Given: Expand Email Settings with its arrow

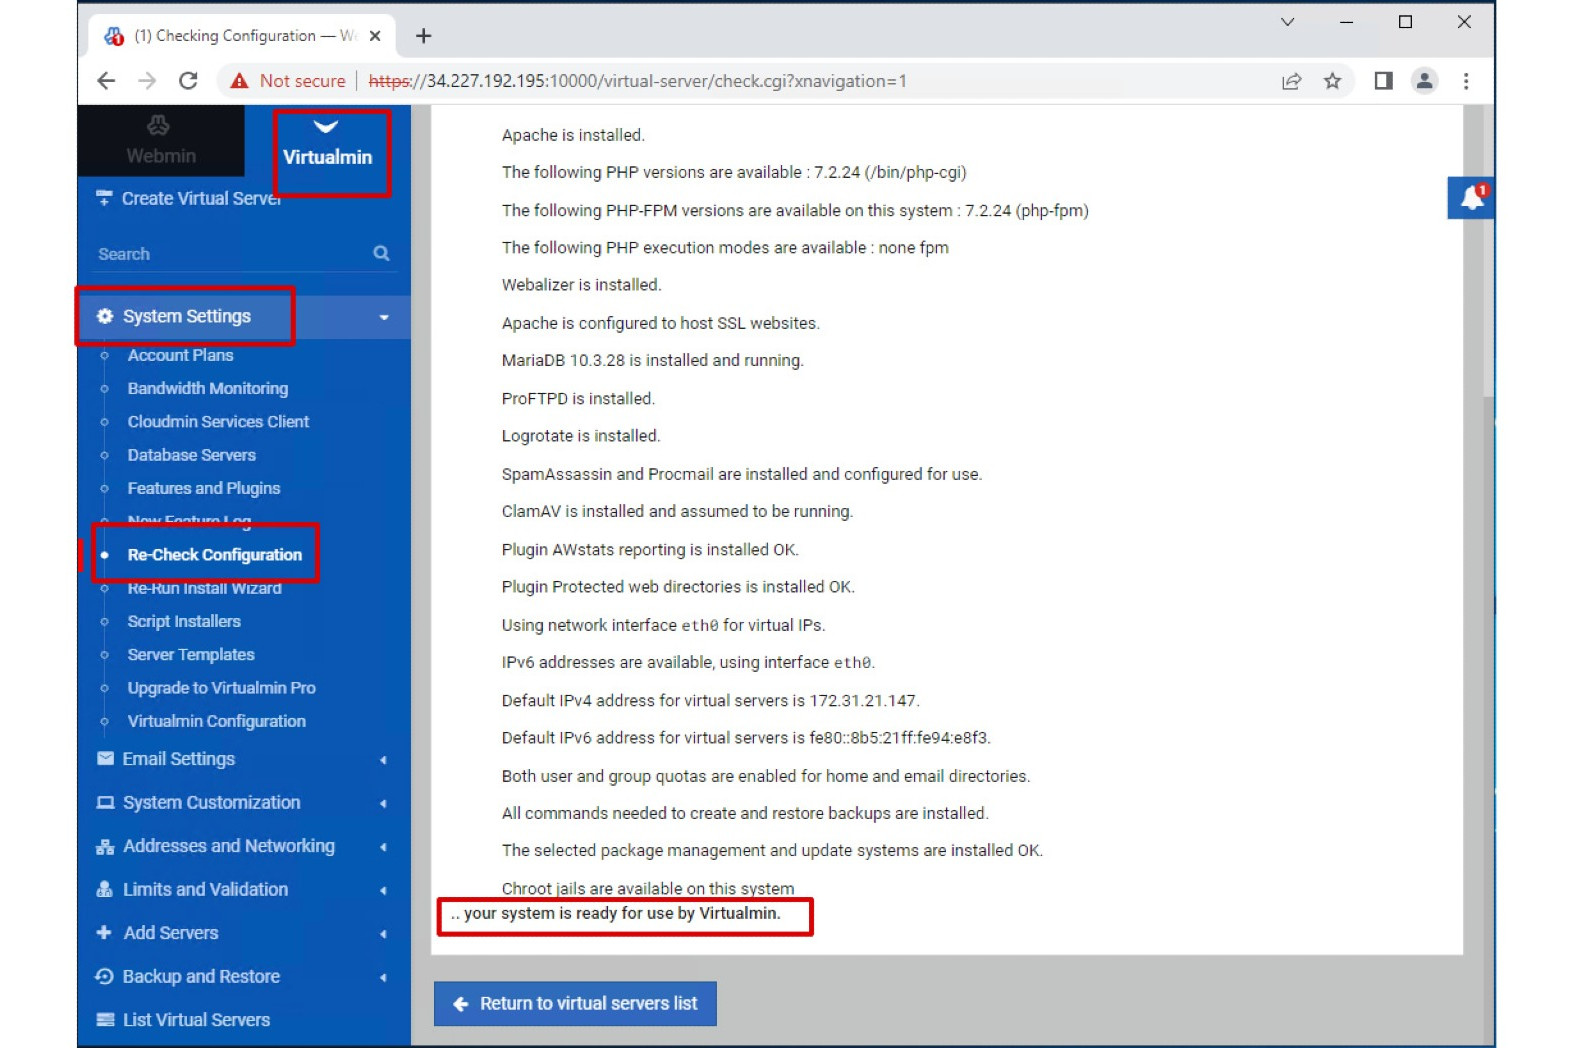Looking at the screenshot, I should (383, 760).
